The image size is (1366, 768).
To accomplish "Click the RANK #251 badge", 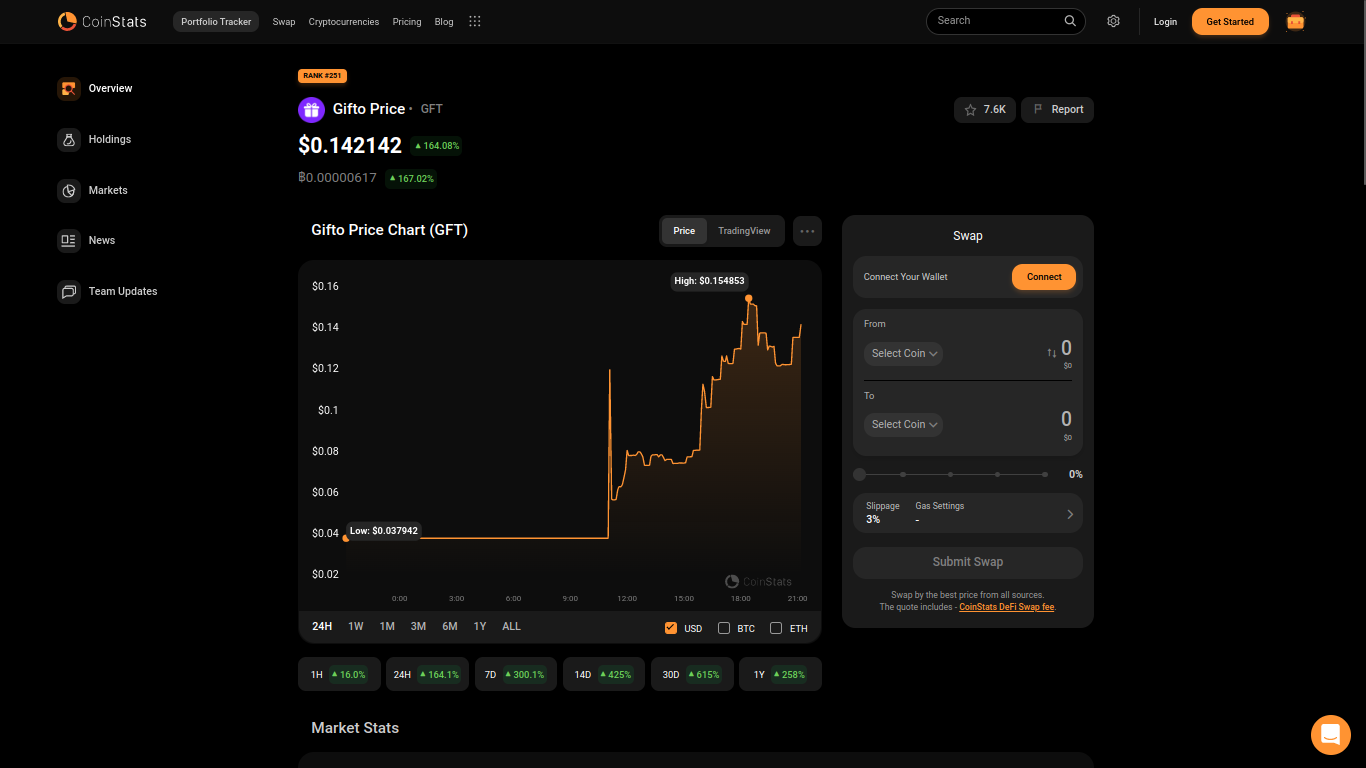I will point(322,76).
